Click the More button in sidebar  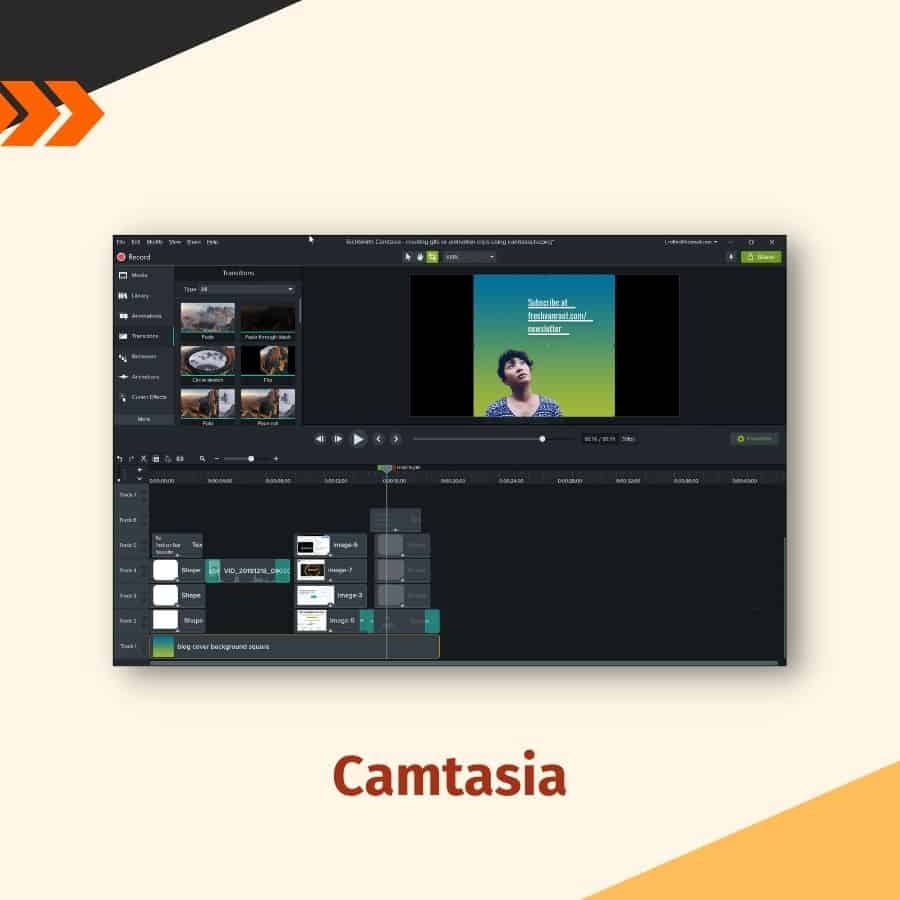(x=144, y=419)
